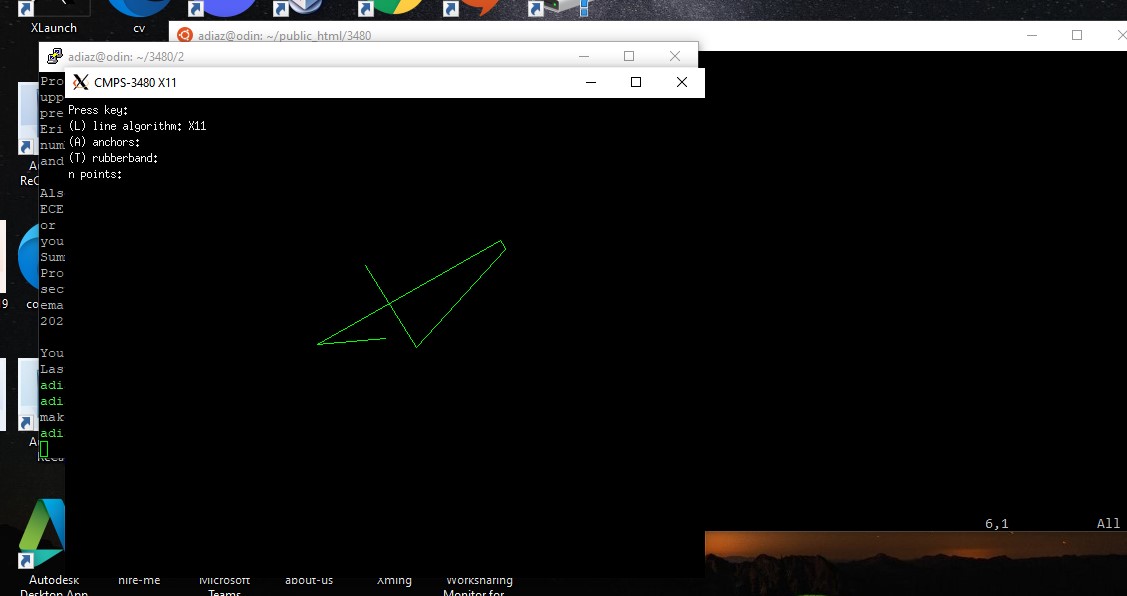The width and height of the screenshot is (1127, 596).
Task: Select the Worksharing Monitor desktop shortcut
Action: pyautogui.click(x=479, y=585)
